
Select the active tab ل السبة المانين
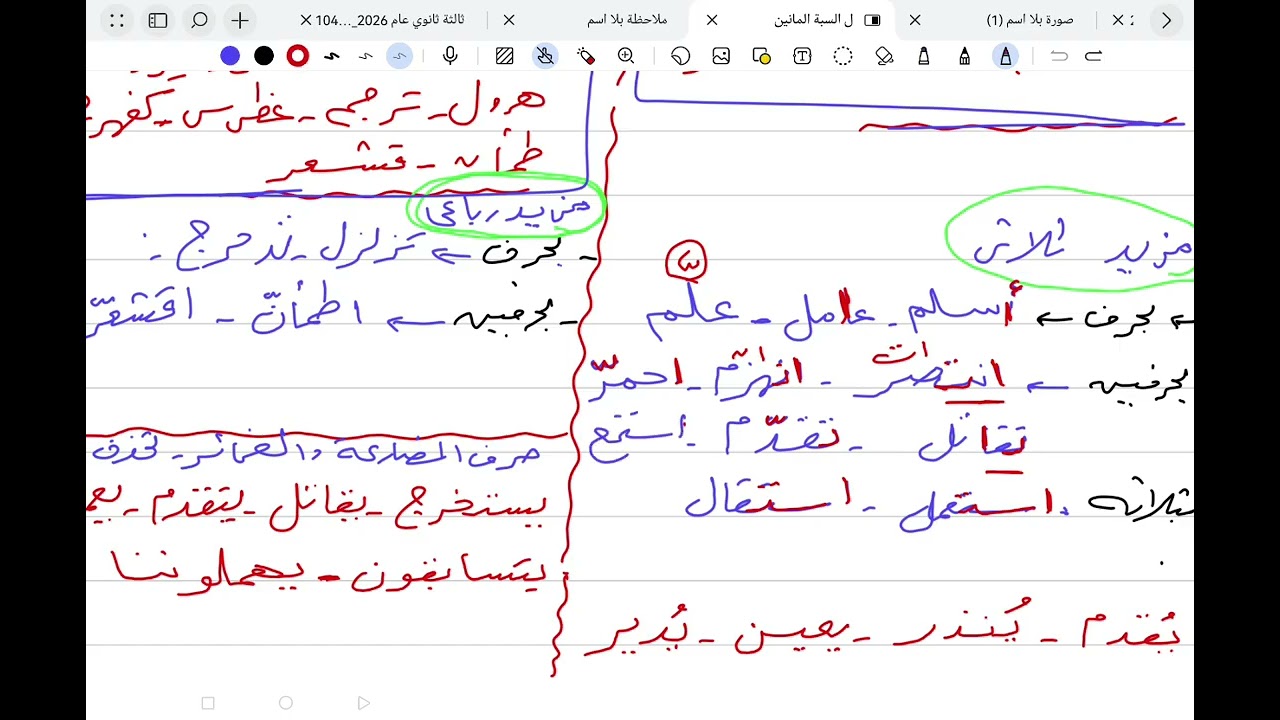tap(814, 20)
